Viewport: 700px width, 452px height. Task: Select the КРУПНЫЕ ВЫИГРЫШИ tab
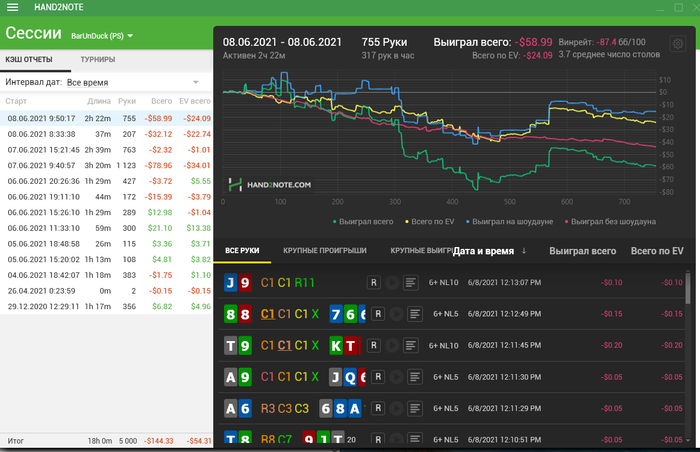[x=421, y=251]
